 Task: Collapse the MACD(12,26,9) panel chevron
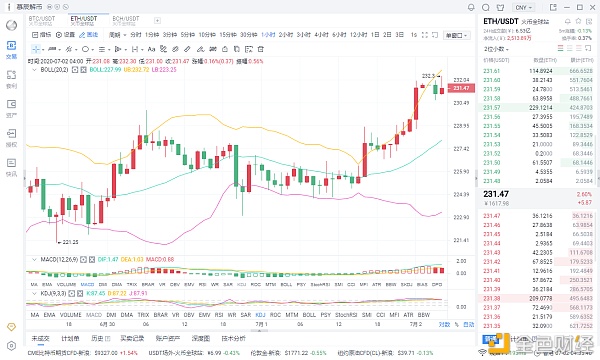(34, 259)
